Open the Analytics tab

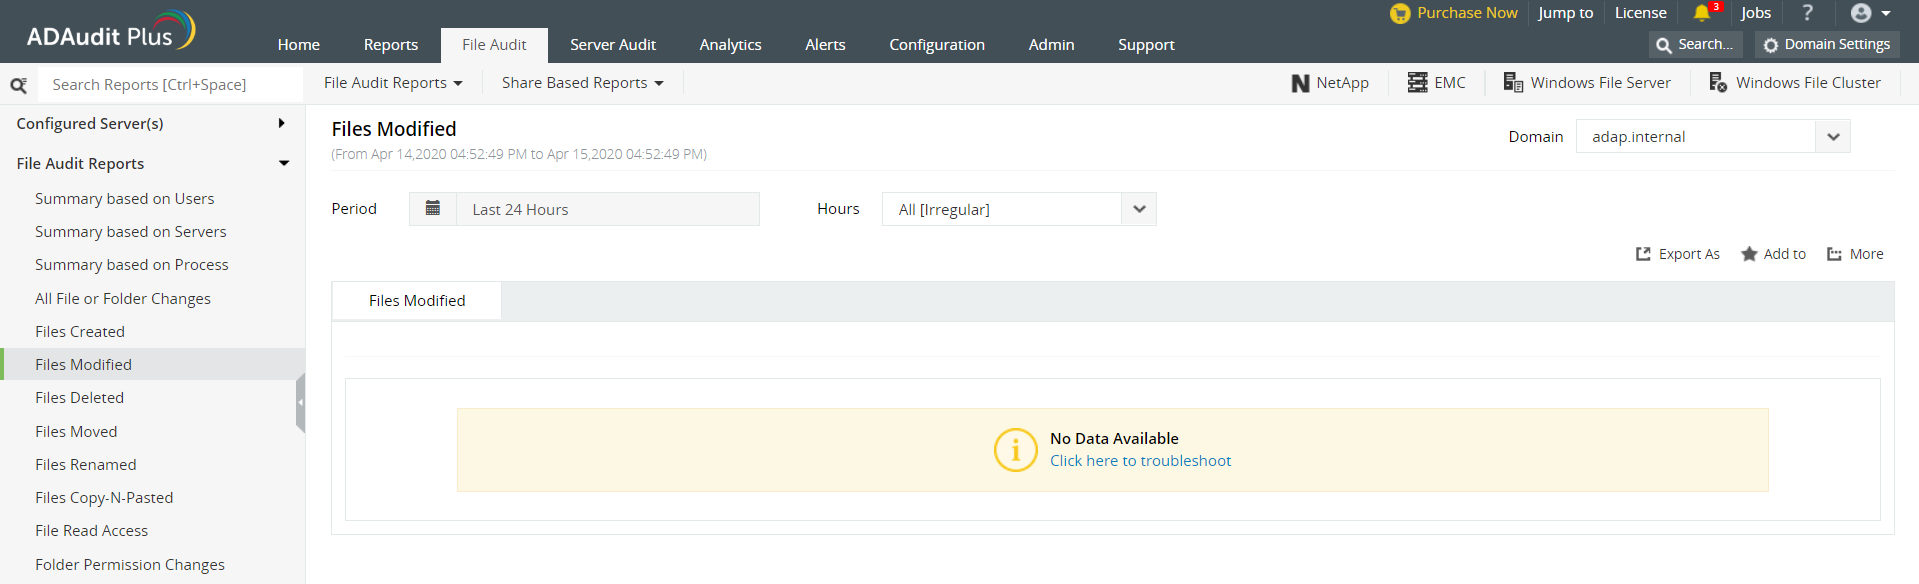(x=730, y=45)
